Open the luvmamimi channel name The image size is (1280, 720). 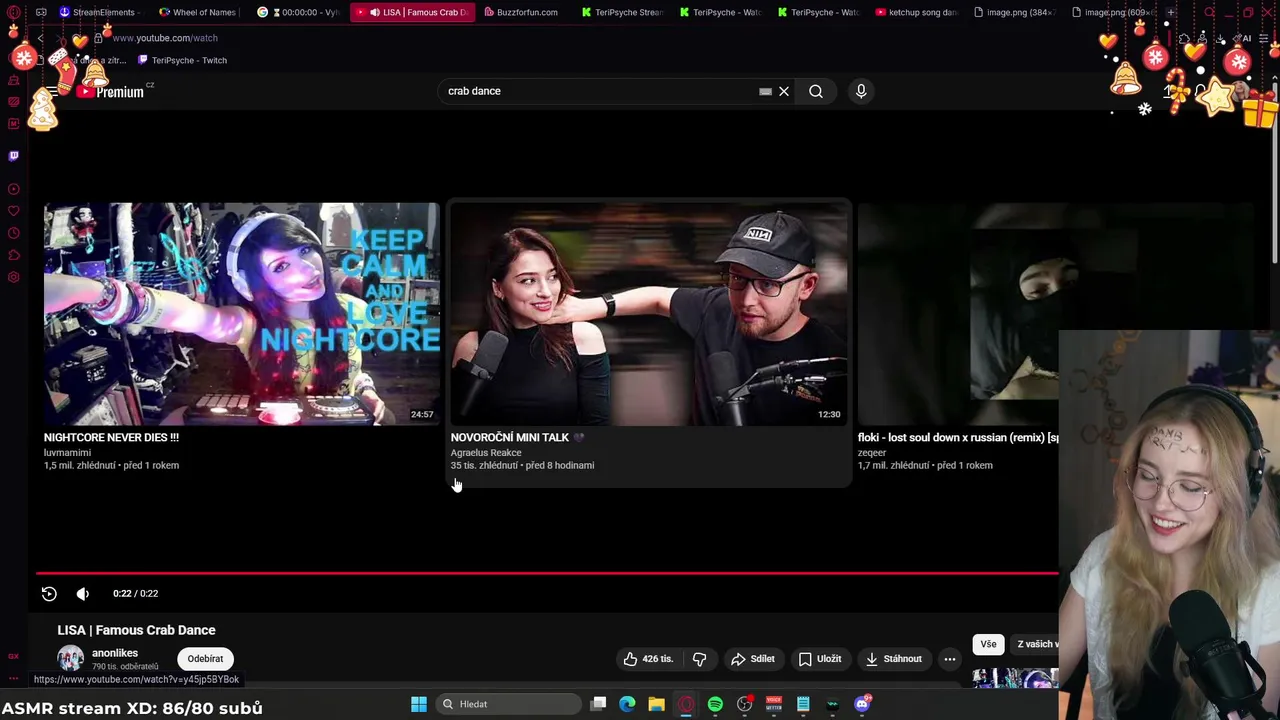[x=67, y=452]
